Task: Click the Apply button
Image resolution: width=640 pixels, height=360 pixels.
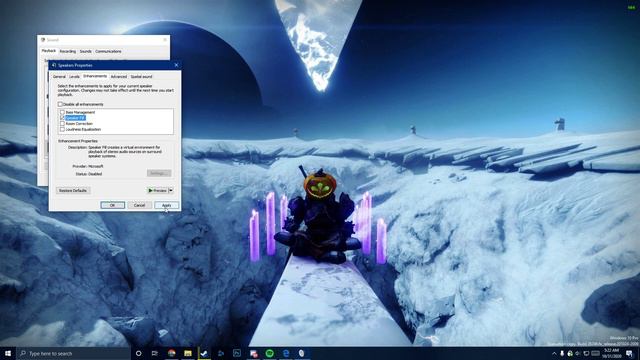Action: (167, 205)
